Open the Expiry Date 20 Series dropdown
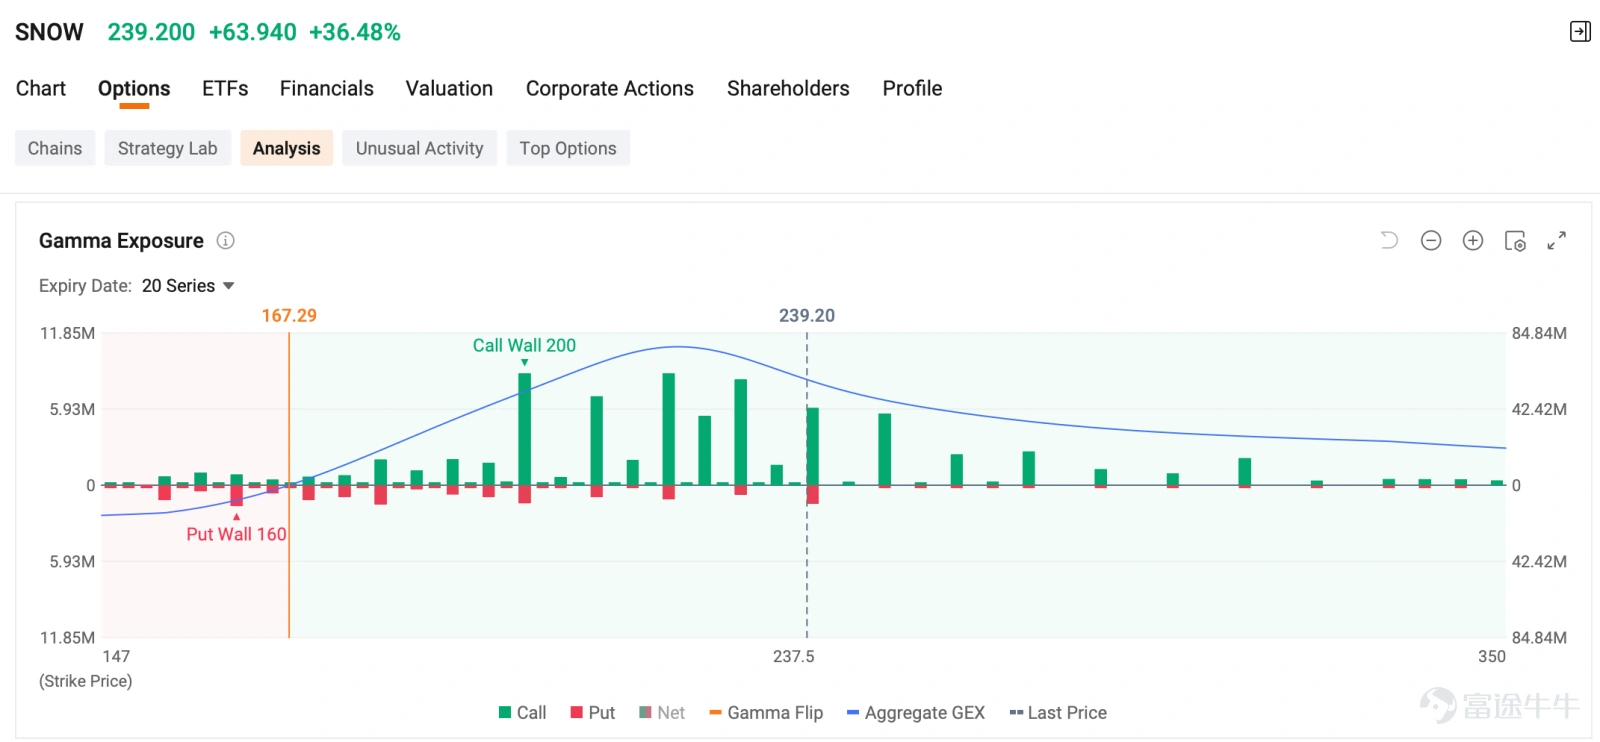This screenshot has height=742, width=1600. [x=188, y=286]
